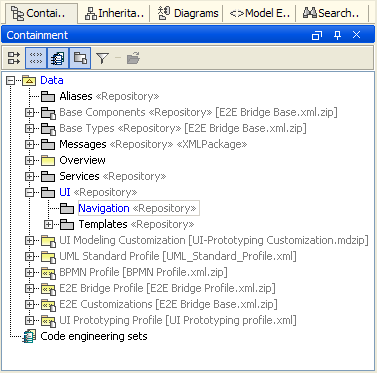
Task: Pin the Containment panel
Action: pos(337,35)
